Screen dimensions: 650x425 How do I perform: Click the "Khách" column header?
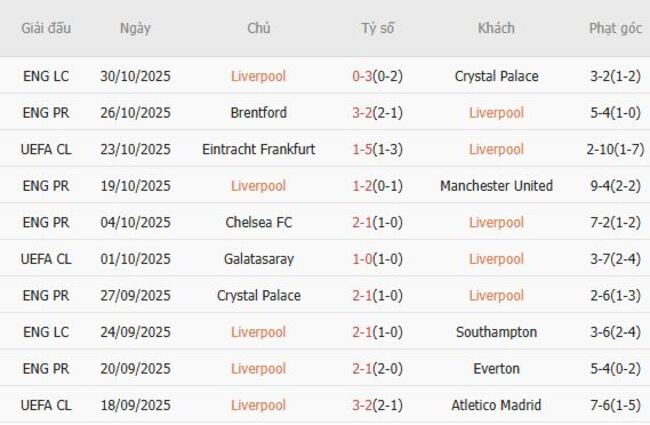(496, 28)
